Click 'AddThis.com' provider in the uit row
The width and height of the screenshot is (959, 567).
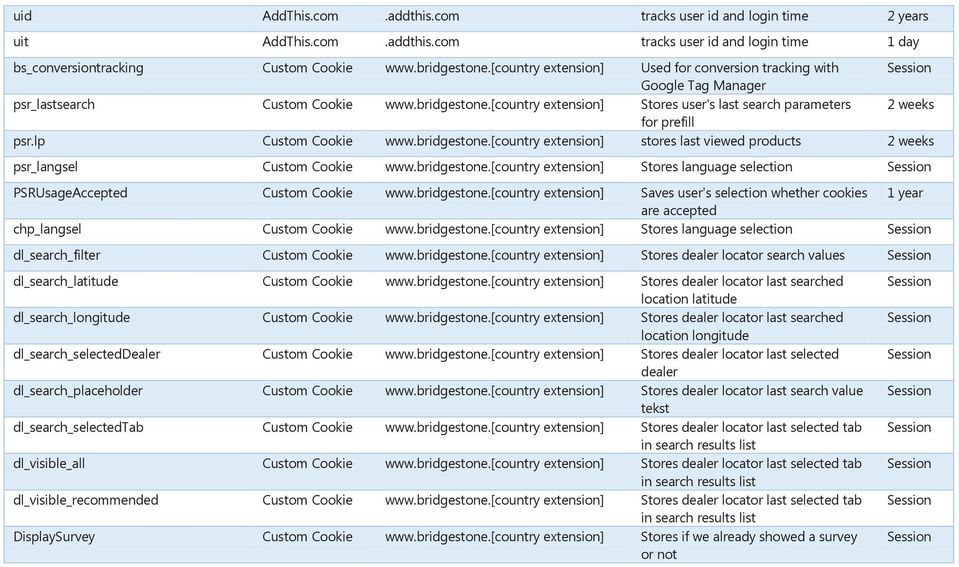coord(300,42)
